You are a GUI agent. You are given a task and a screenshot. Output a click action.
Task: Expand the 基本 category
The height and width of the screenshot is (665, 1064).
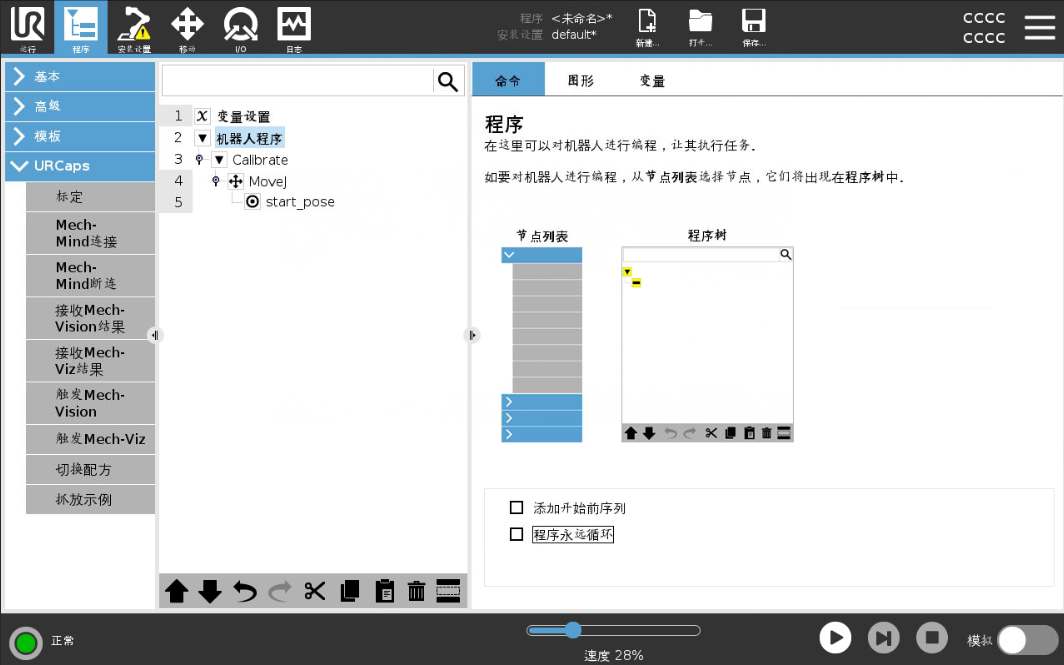pyautogui.click(x=80, y=77)
